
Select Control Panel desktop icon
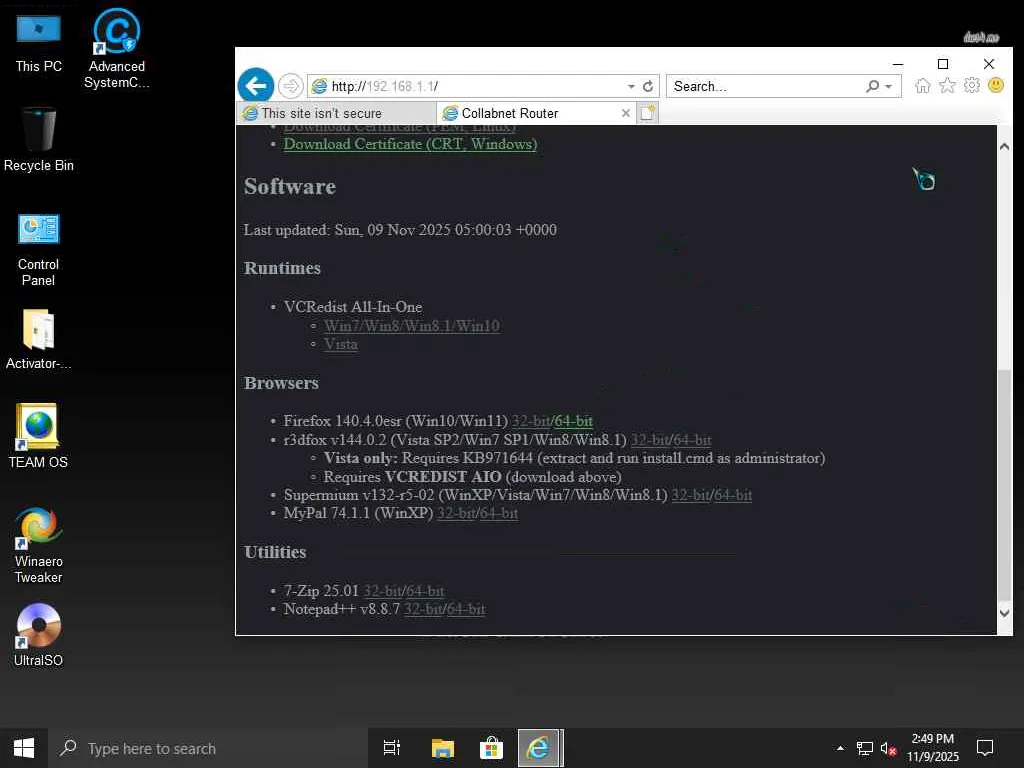[39, 250]
